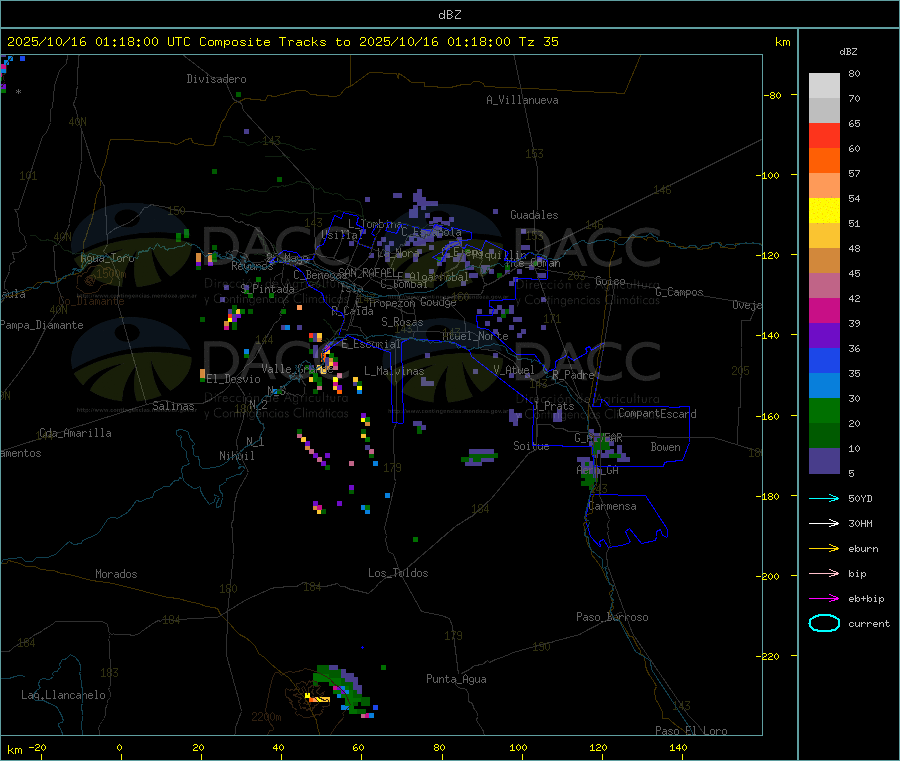Click the Guadales map label
The height and width of the screenshot is (761, 900).
(x=534, y=215)
